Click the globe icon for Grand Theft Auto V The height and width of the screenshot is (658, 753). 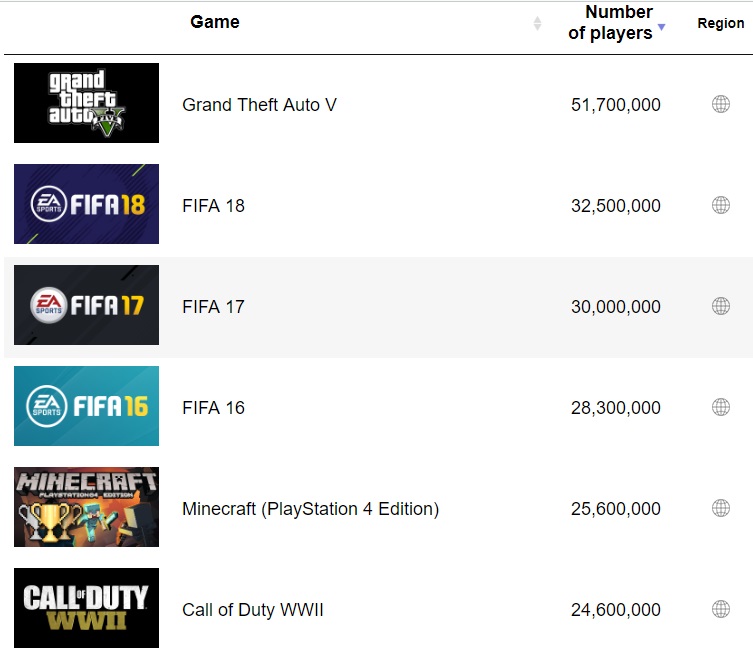[720, 104]
